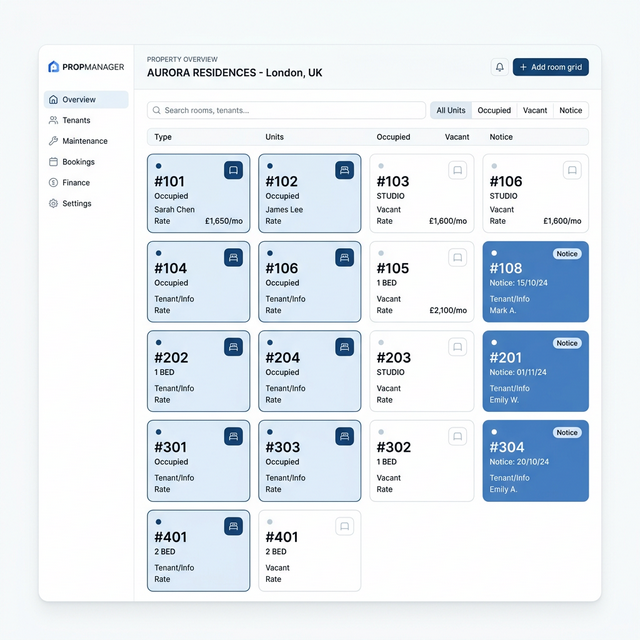The height and width of the screenshot is (640, 640).
Task: Click tenant Mark A. on #108
Action: click(x=503, y=310)
